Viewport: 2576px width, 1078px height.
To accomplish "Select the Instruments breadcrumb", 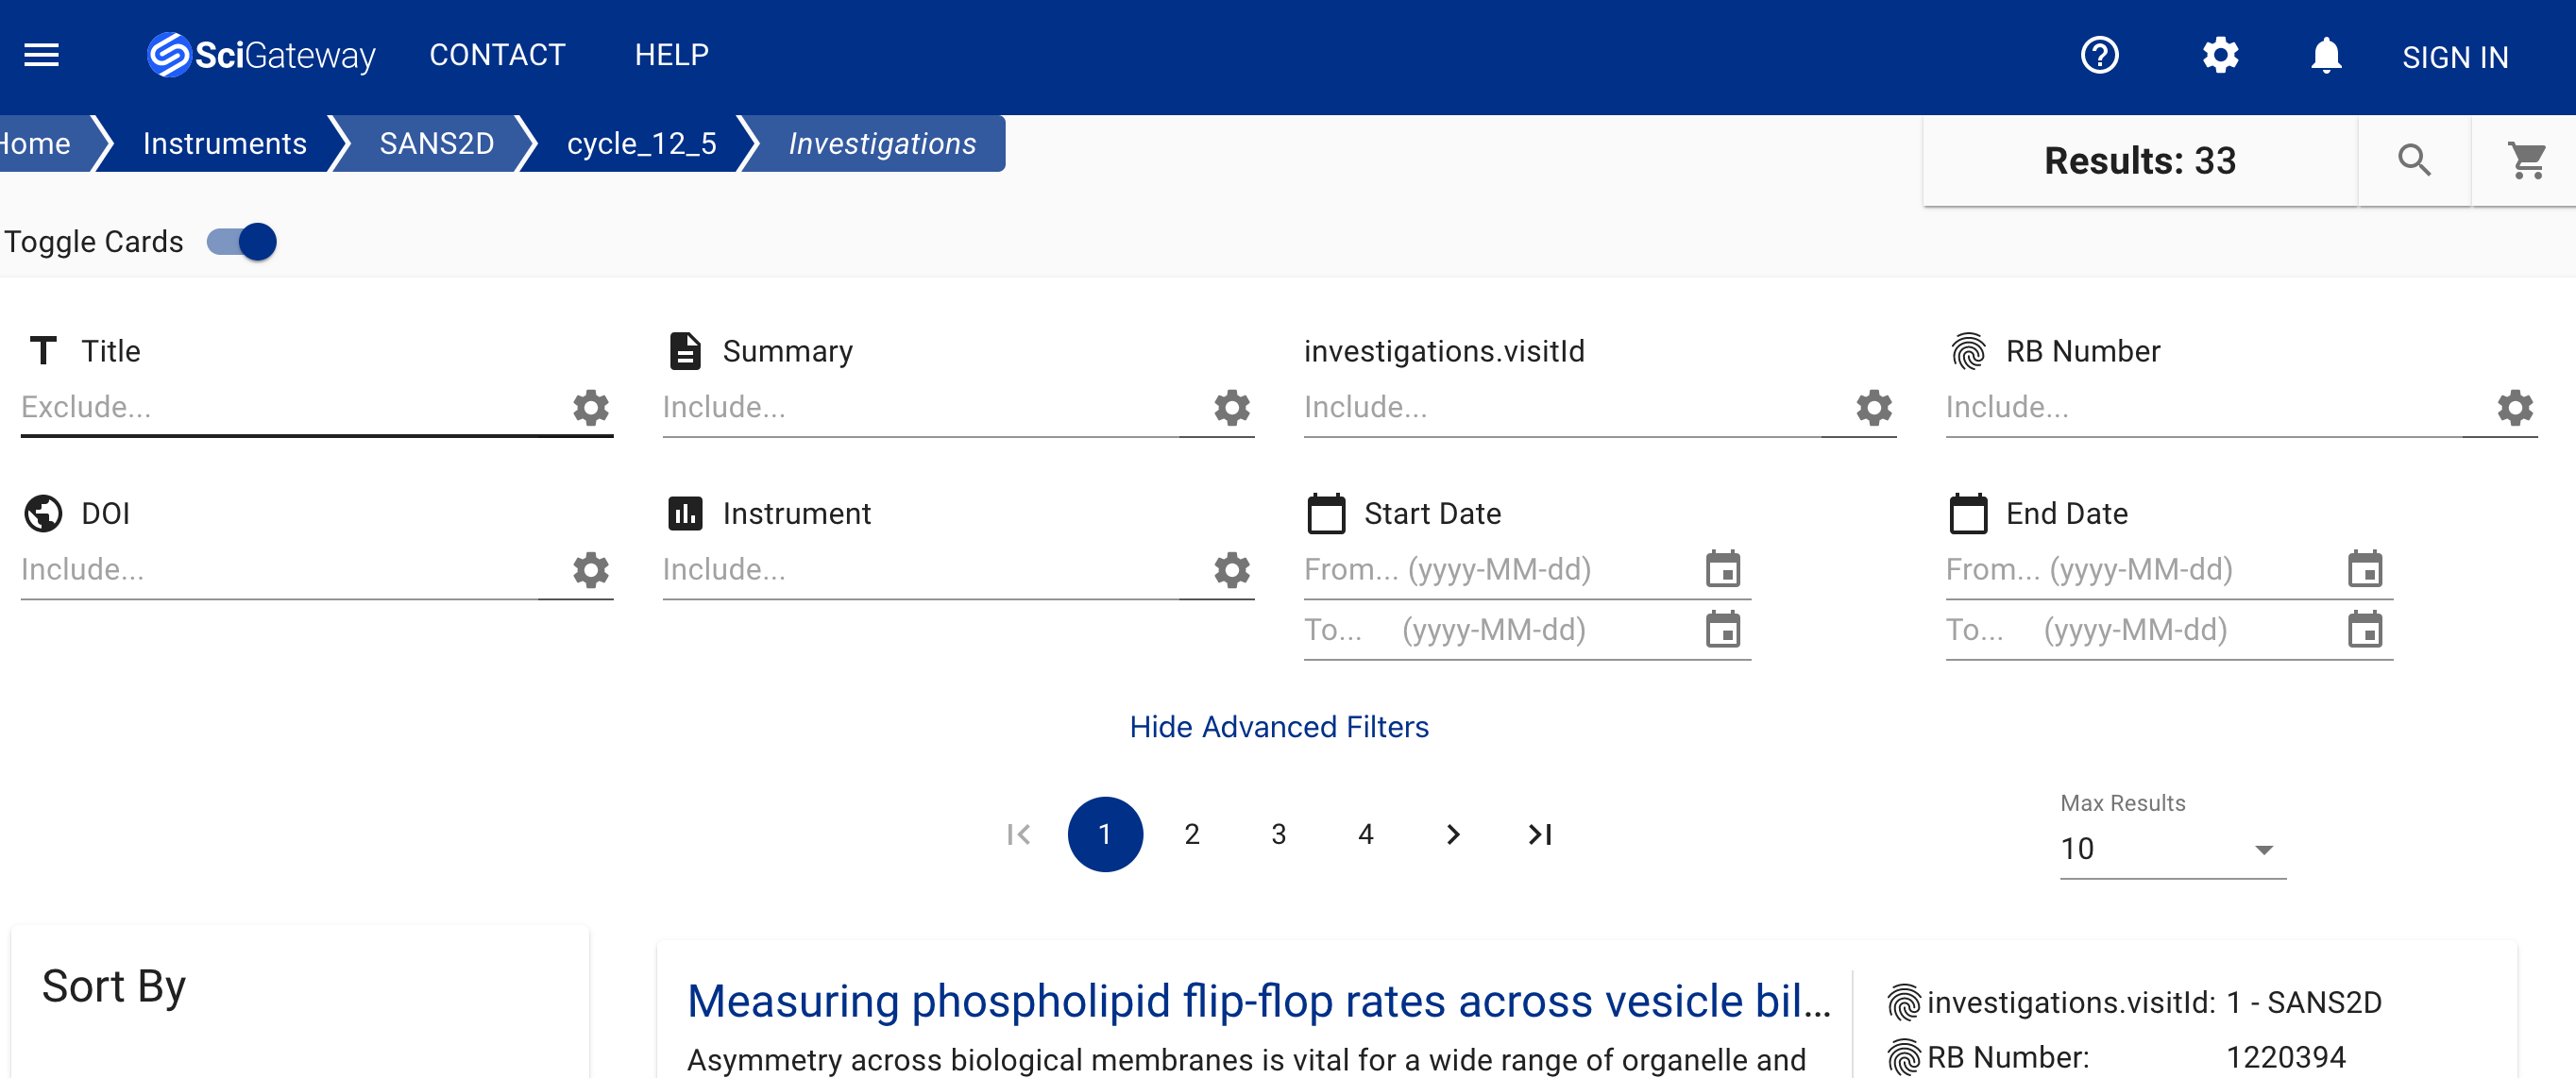I will coord(224,143).
